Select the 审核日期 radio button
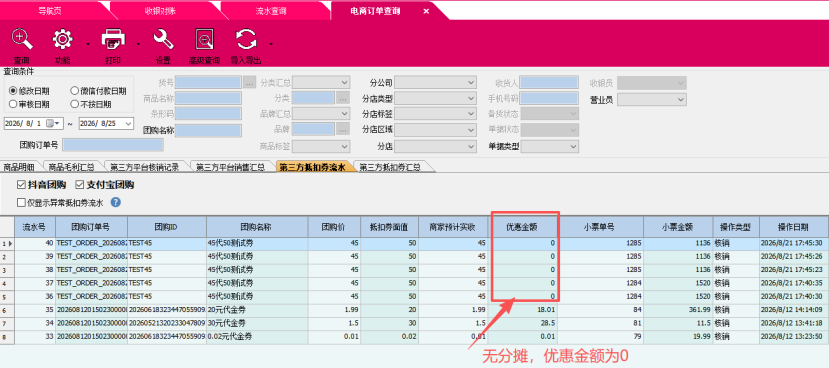The image size is (829, 368). (x=13, y=104)
